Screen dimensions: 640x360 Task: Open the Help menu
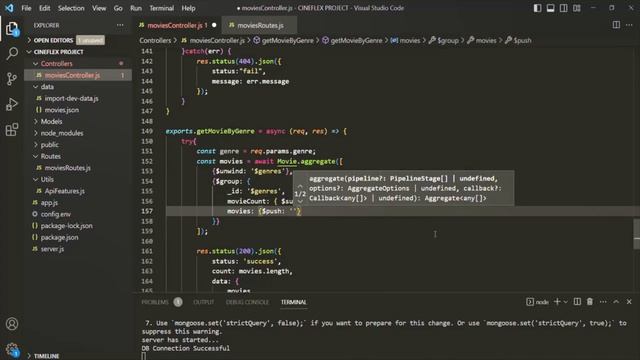[188, 8]
